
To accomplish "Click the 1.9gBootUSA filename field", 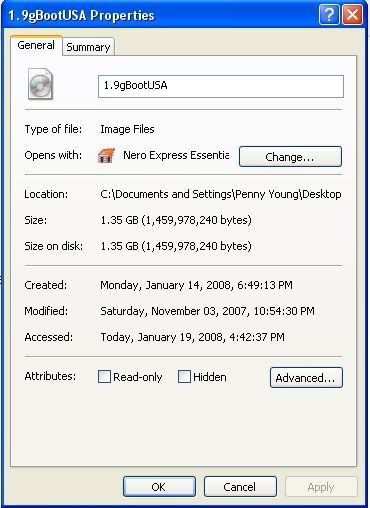I will pos(221,86).
